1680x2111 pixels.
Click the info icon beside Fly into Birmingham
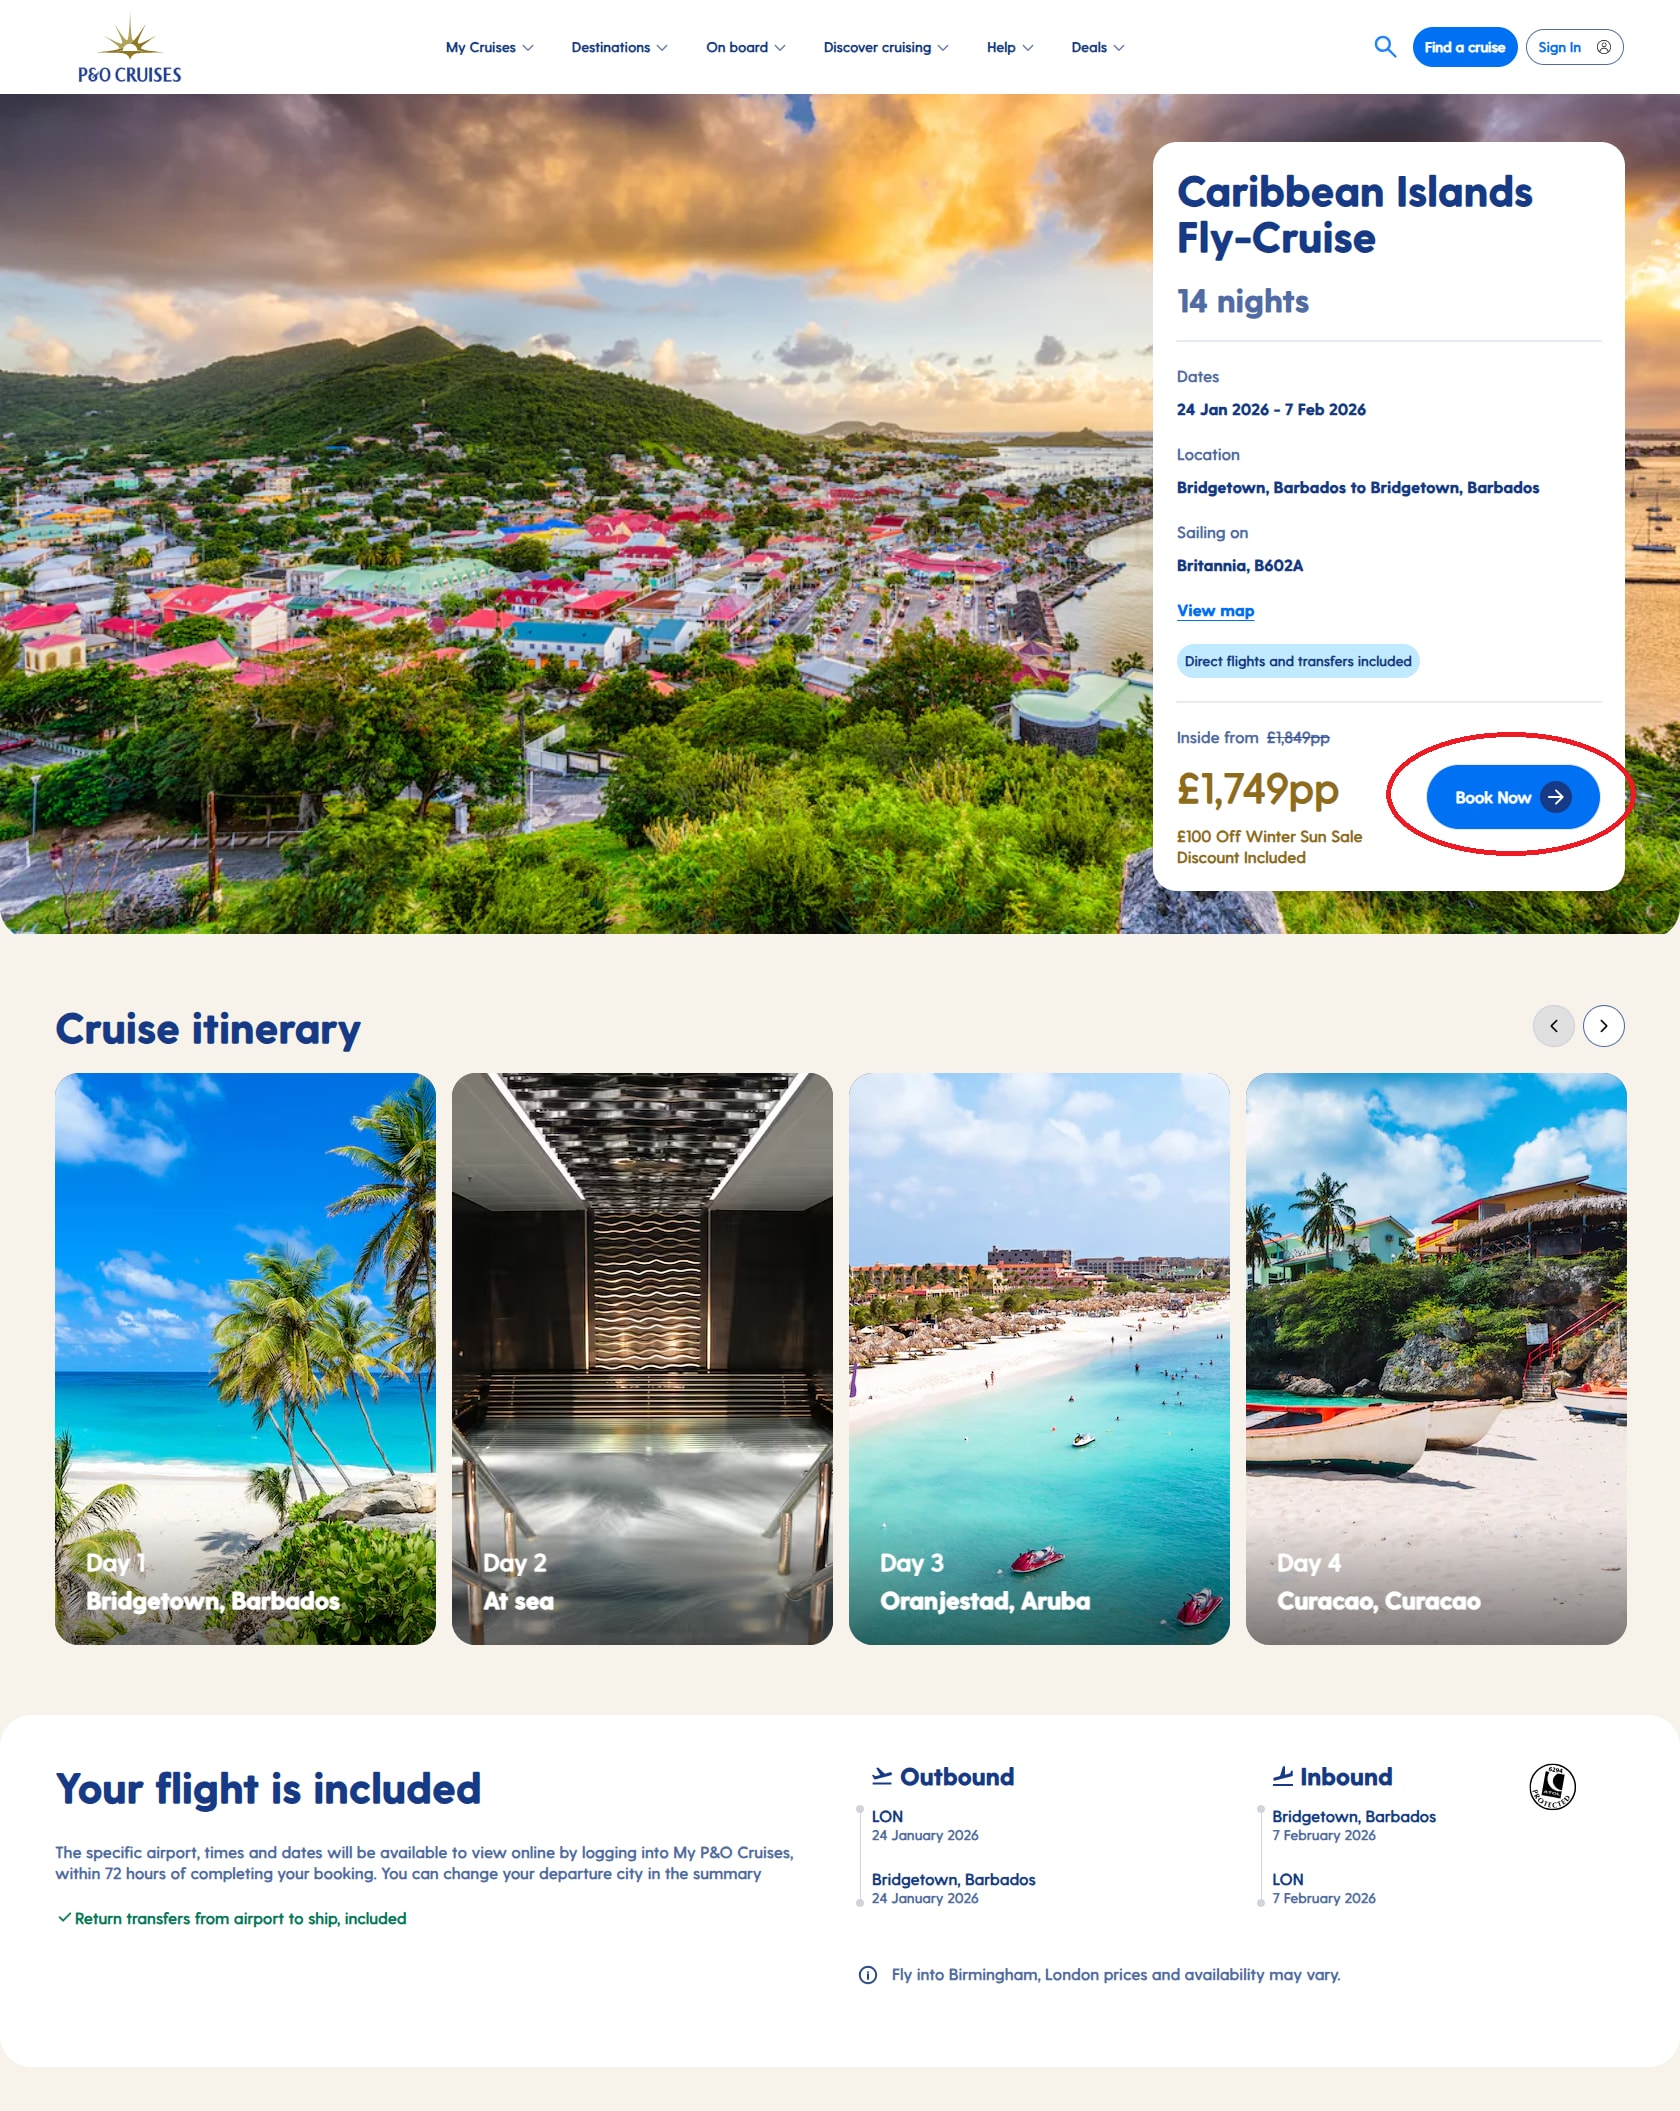[868, 1974]
